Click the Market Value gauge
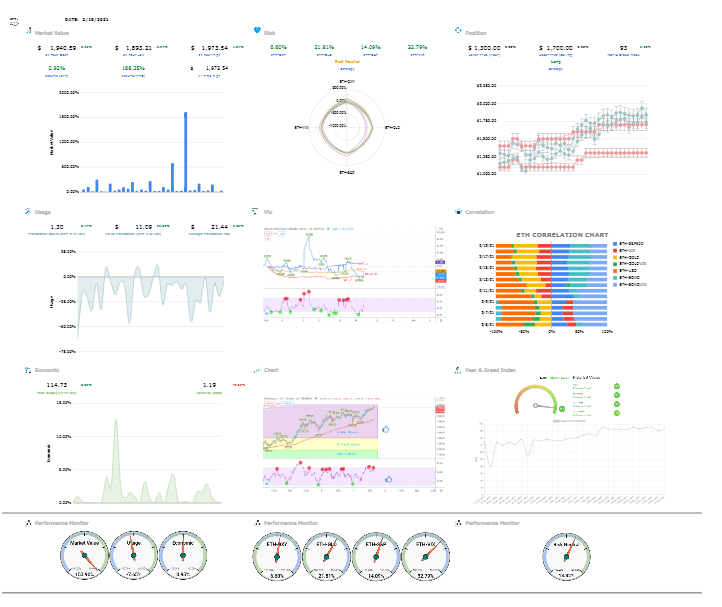 click(x=84, y=556)
